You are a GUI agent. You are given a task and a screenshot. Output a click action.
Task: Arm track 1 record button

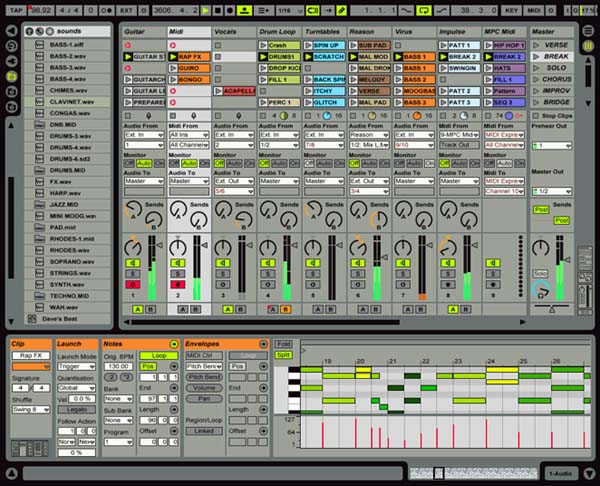[x=133, y=284]
